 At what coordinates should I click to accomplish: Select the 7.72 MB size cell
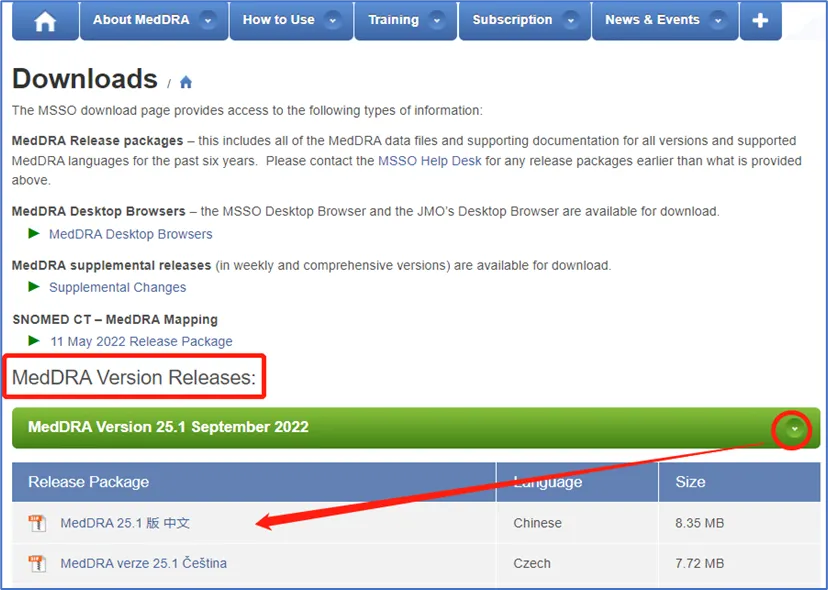tap(740, 564)
